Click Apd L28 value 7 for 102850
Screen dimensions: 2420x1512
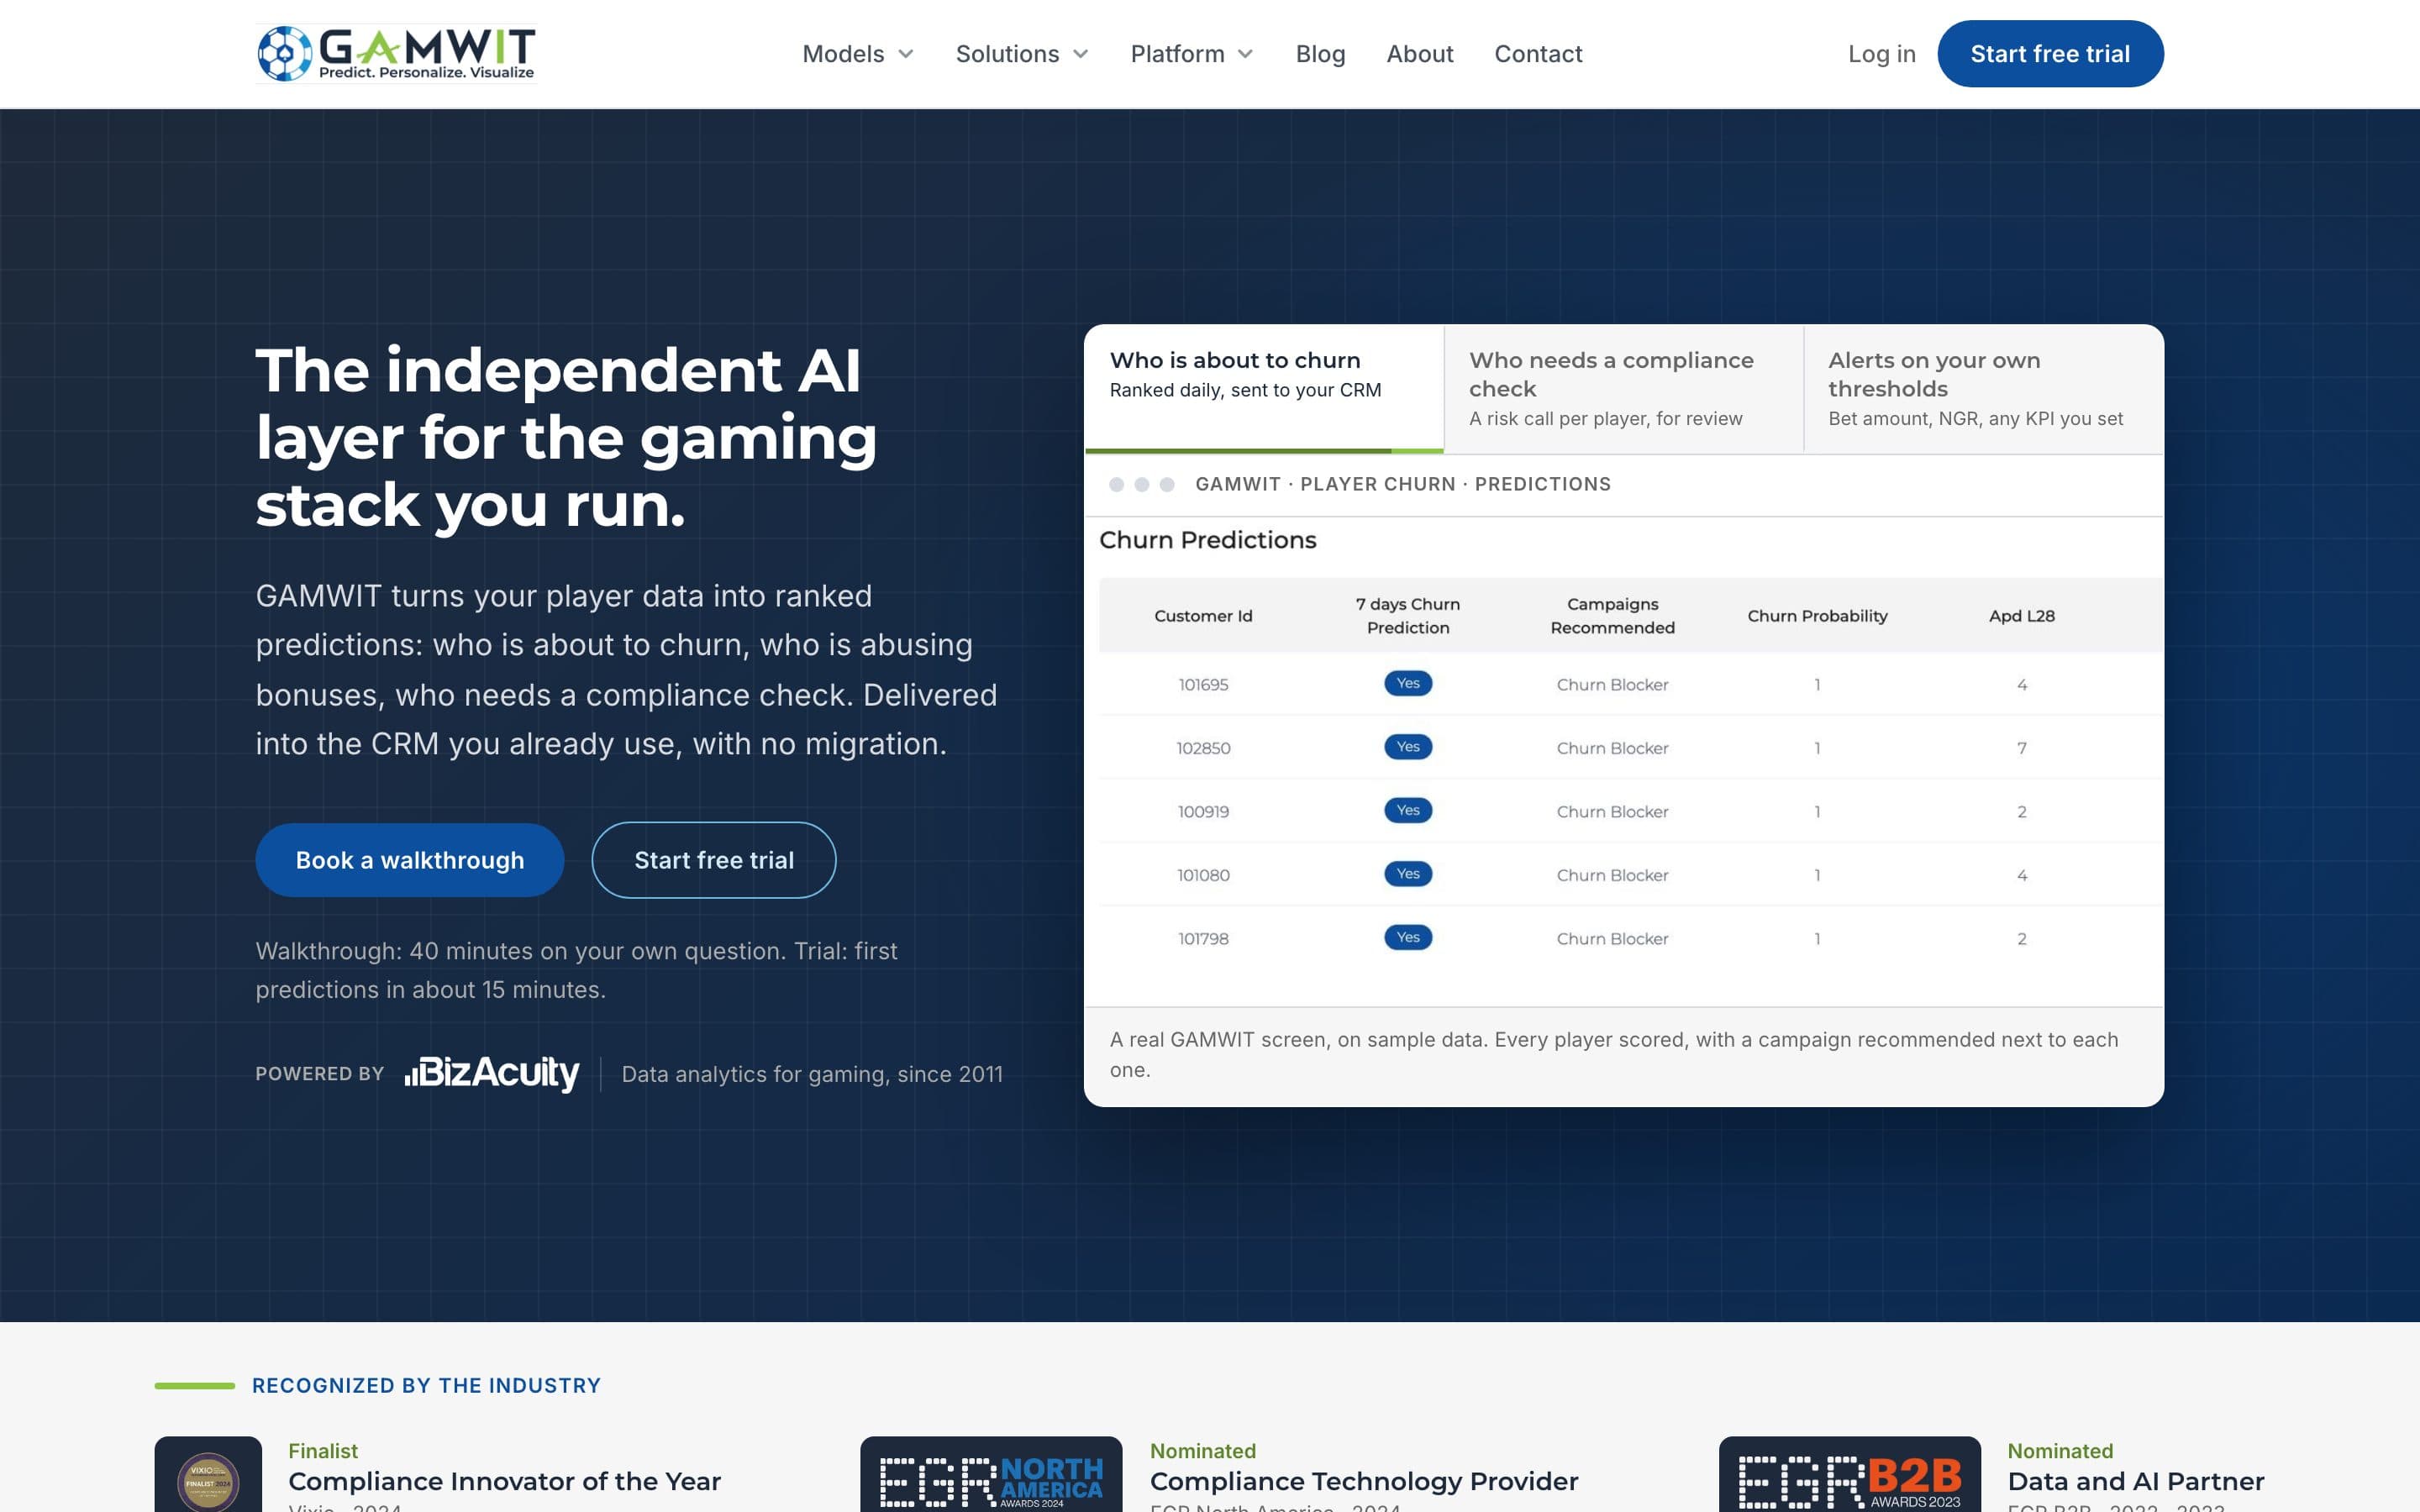pyautogui.click(x=2021, y=748)
